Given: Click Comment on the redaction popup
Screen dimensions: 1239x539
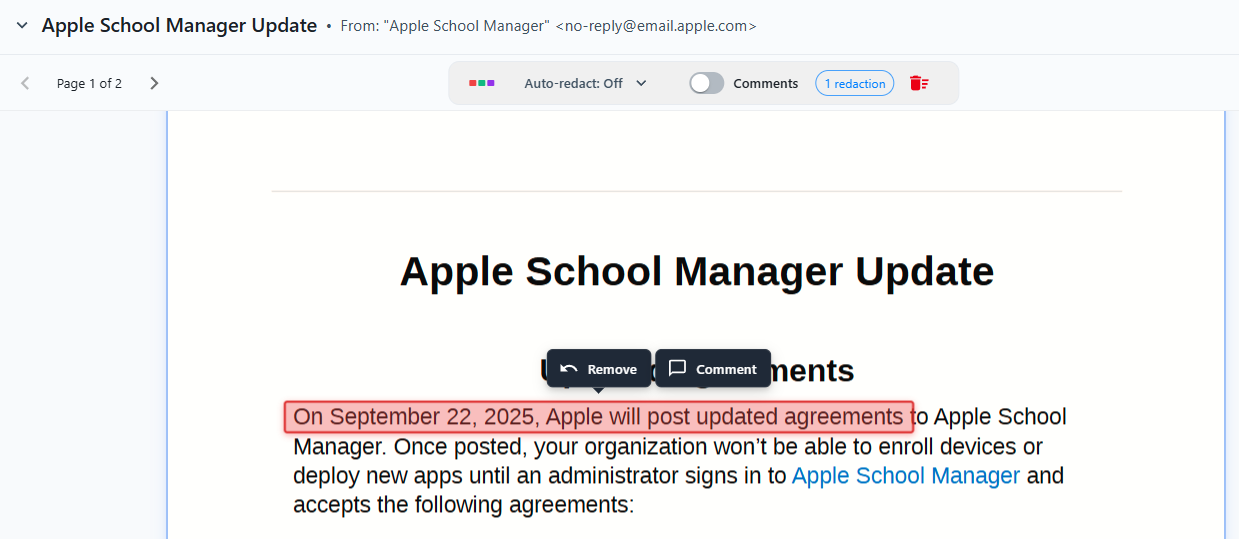Looking at the screenshot, I should tap(713, 369).
